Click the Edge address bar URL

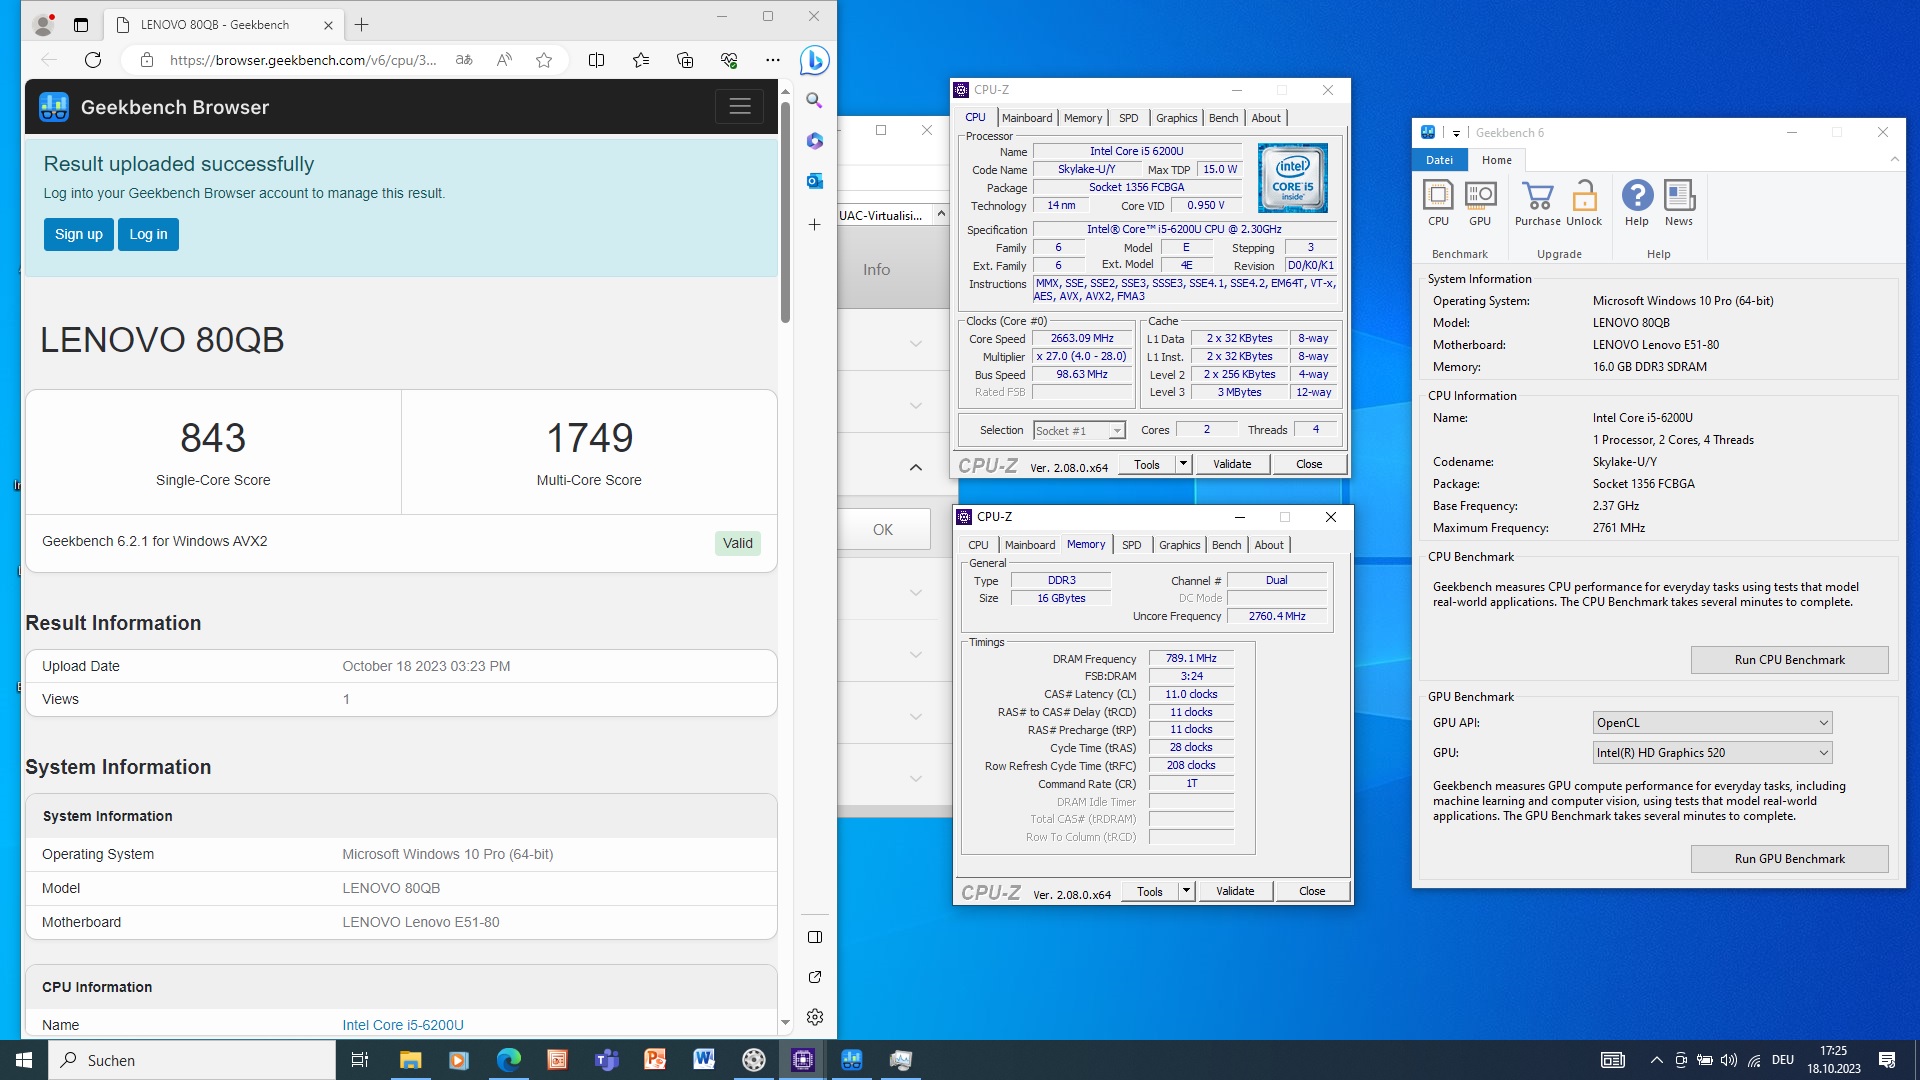303,60
